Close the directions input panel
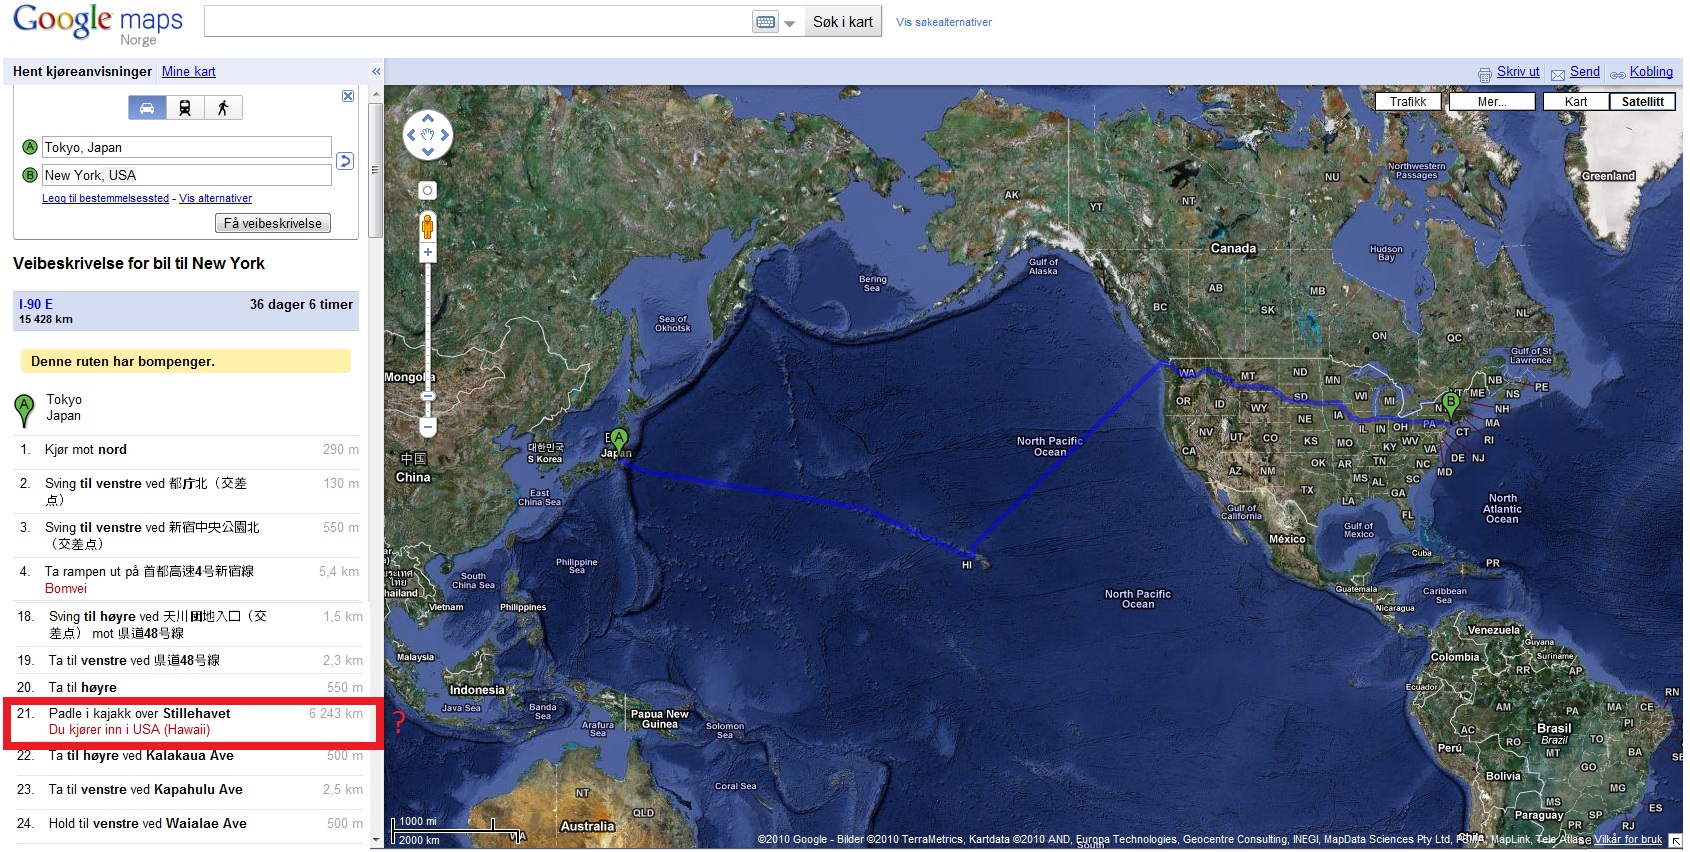1690x852 pixels. (x=348, y=96)
